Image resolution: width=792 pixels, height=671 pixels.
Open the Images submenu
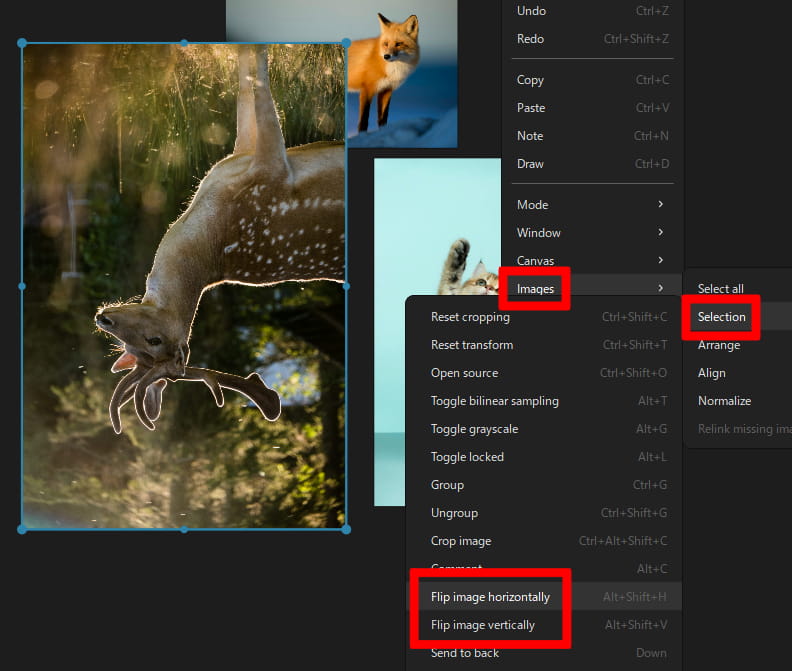[x=536, y=289]
